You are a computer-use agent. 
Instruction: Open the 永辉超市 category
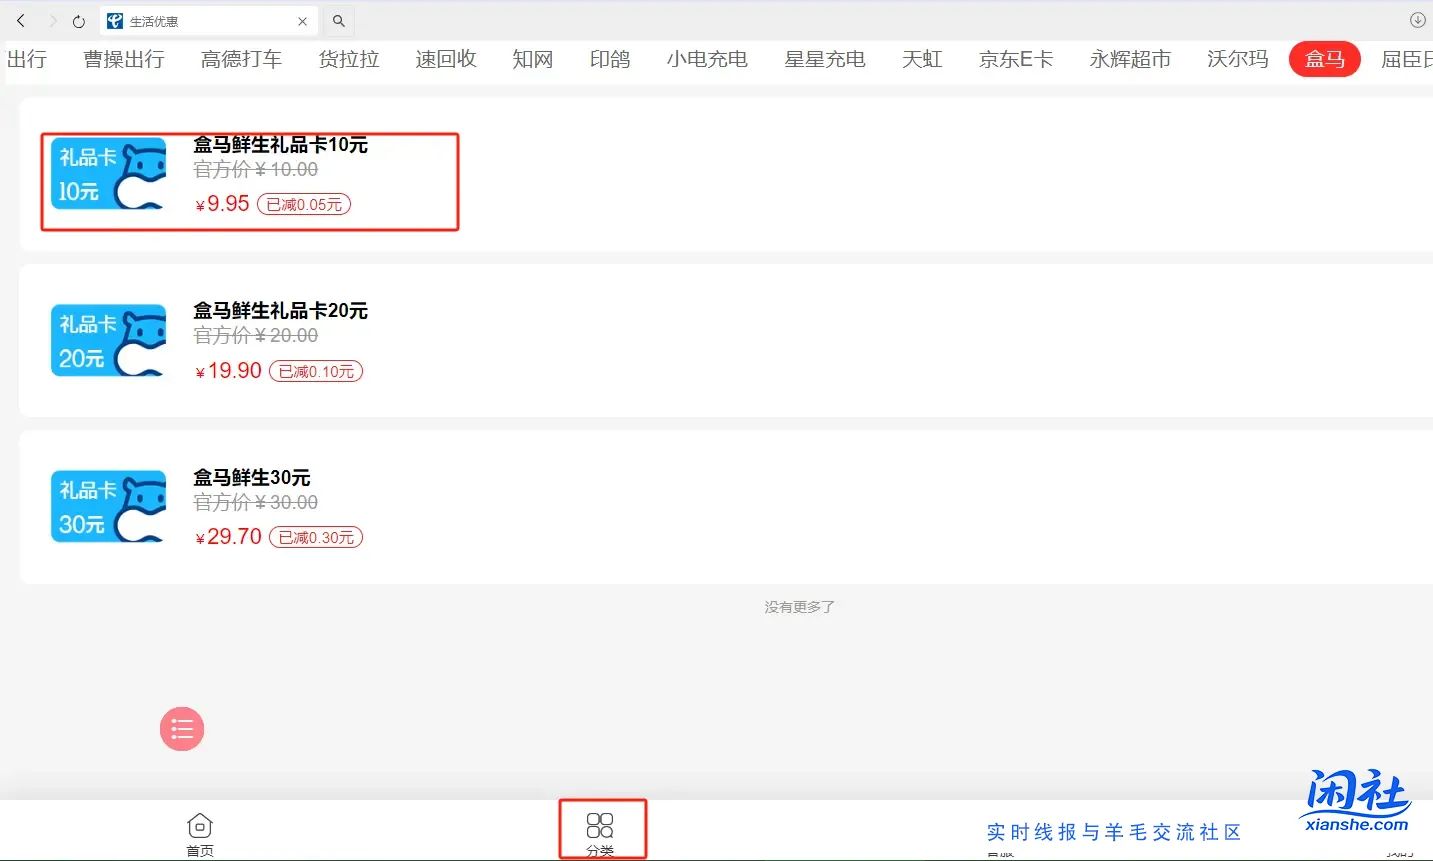(1129, 59)
